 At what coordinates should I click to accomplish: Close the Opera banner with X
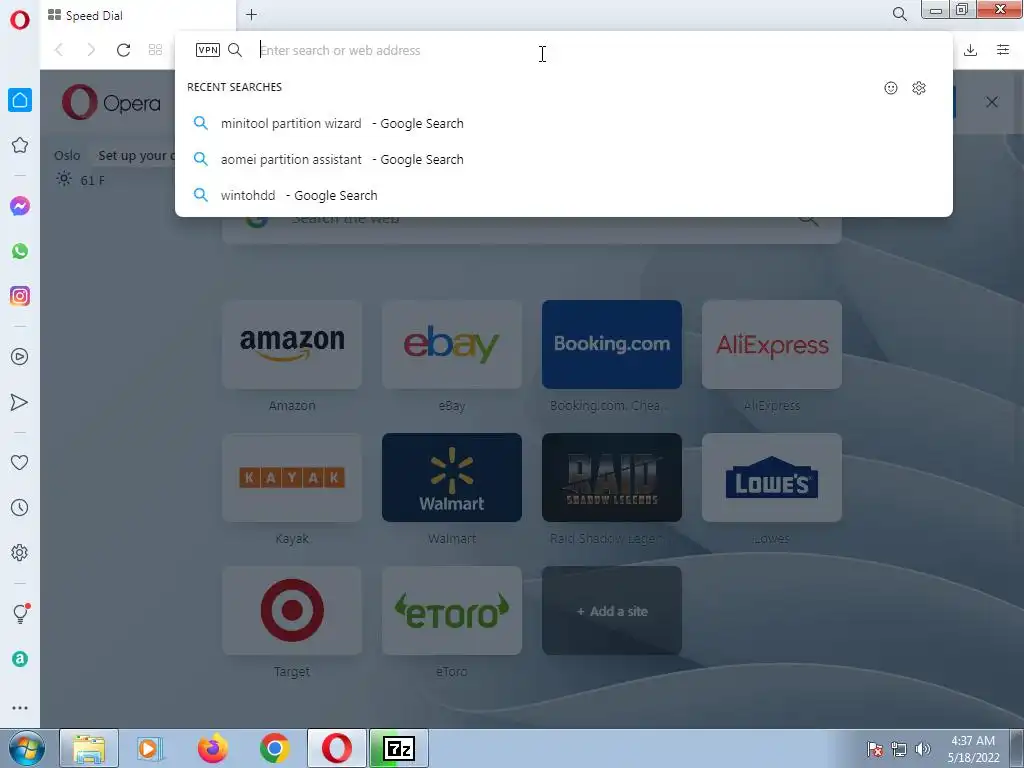(991, 103)
